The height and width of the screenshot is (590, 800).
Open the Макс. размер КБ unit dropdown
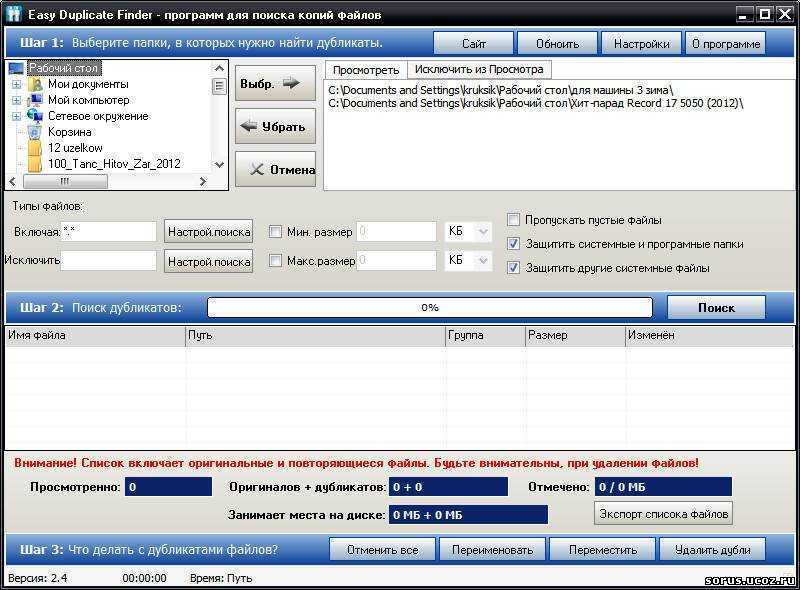coord(483,260)
